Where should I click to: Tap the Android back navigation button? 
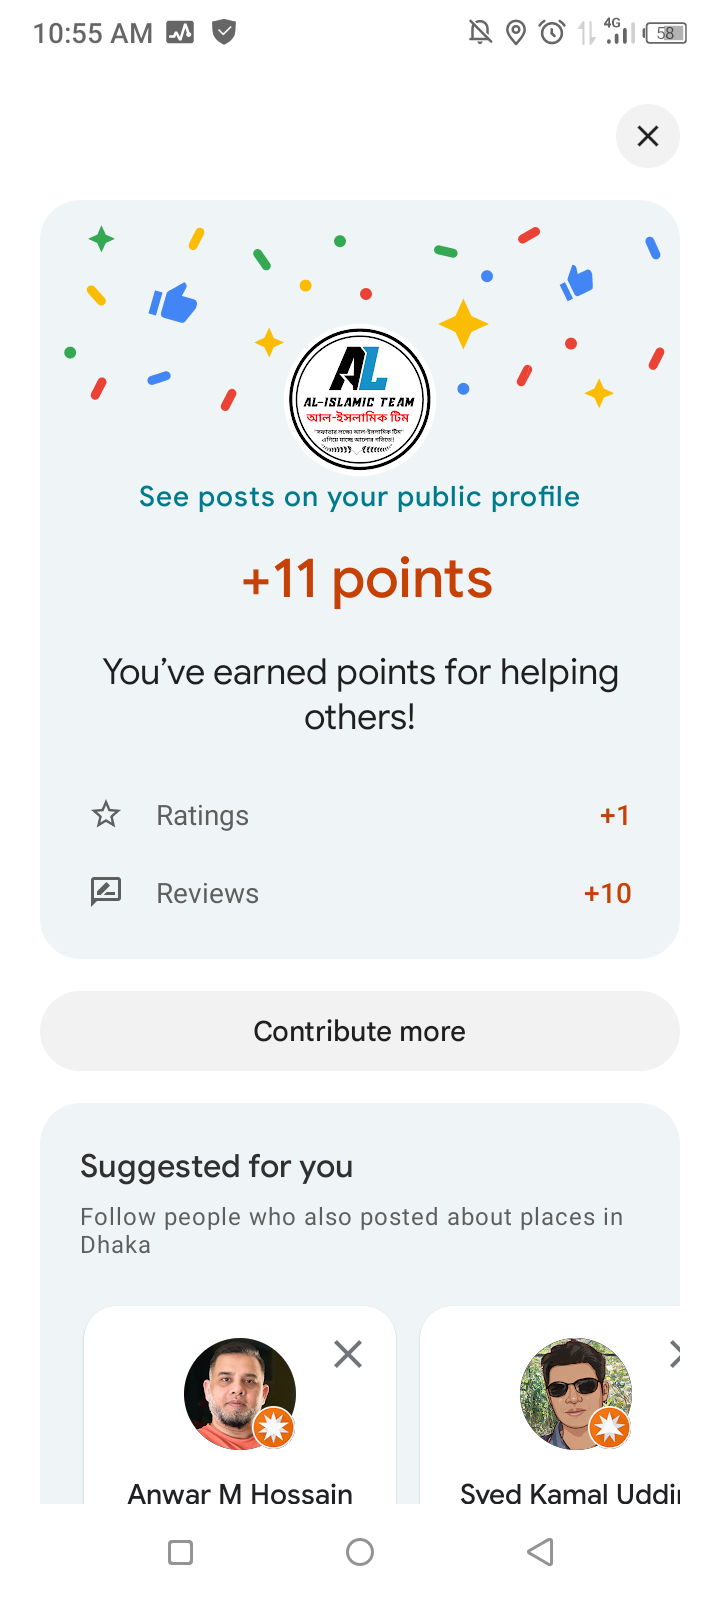pos(540,1552)
